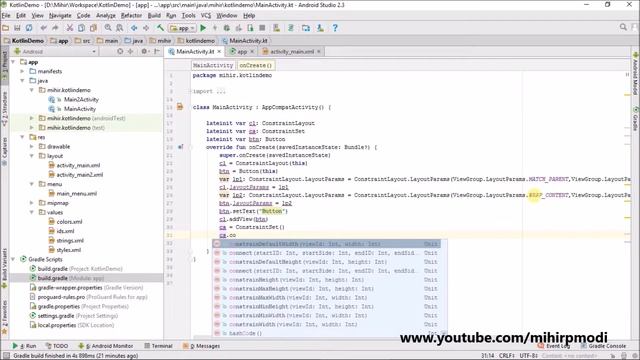Viewport: 640px width, 360px height.
Task: Collapse the res folder node
Action: [x=22, y=137]
